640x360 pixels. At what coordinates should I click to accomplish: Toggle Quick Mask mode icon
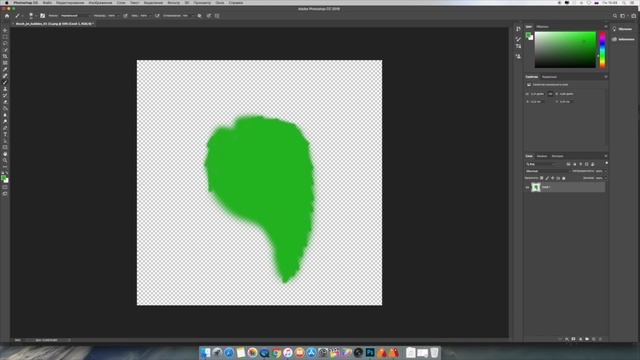pyautogui.click(x=5, y=187)
